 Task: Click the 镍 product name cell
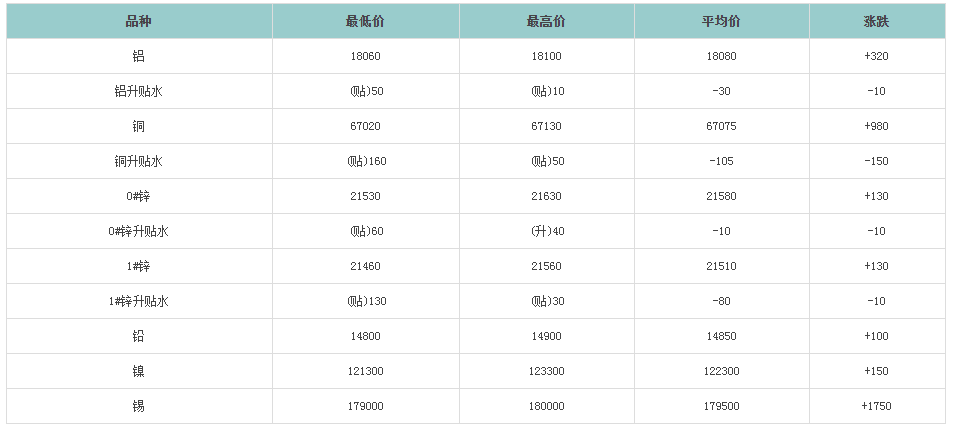point(139,371)
